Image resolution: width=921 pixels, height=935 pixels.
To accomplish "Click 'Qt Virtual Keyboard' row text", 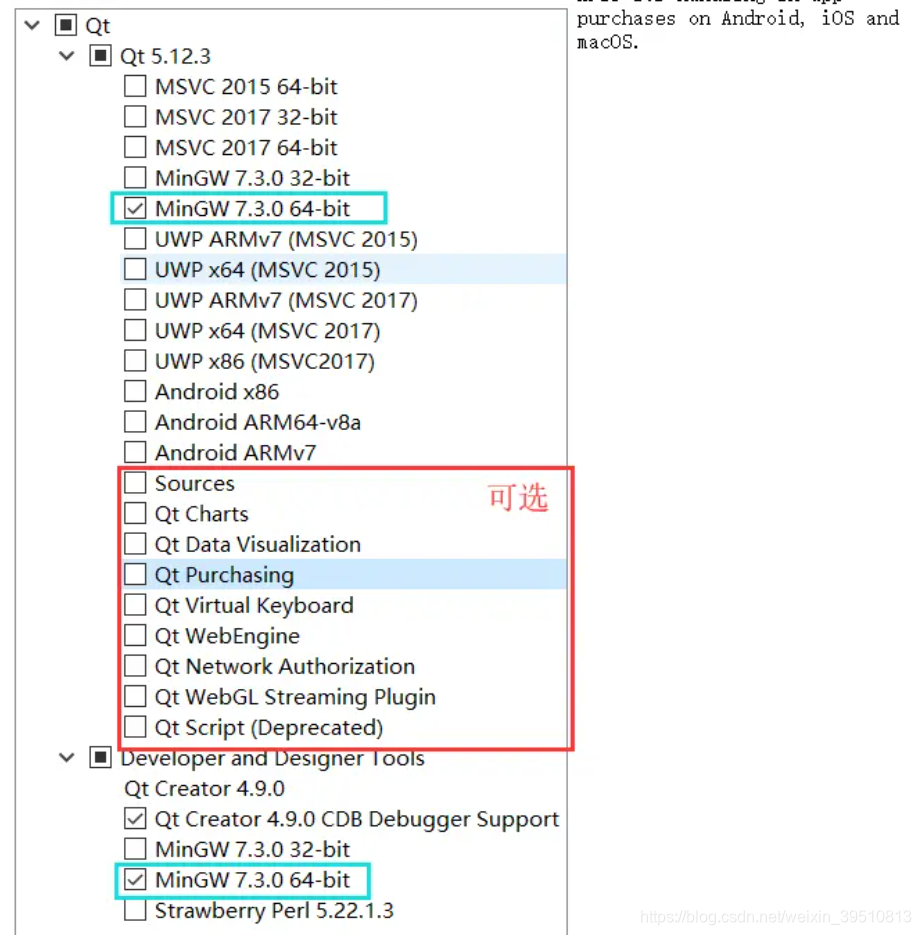I will [254, 605].
